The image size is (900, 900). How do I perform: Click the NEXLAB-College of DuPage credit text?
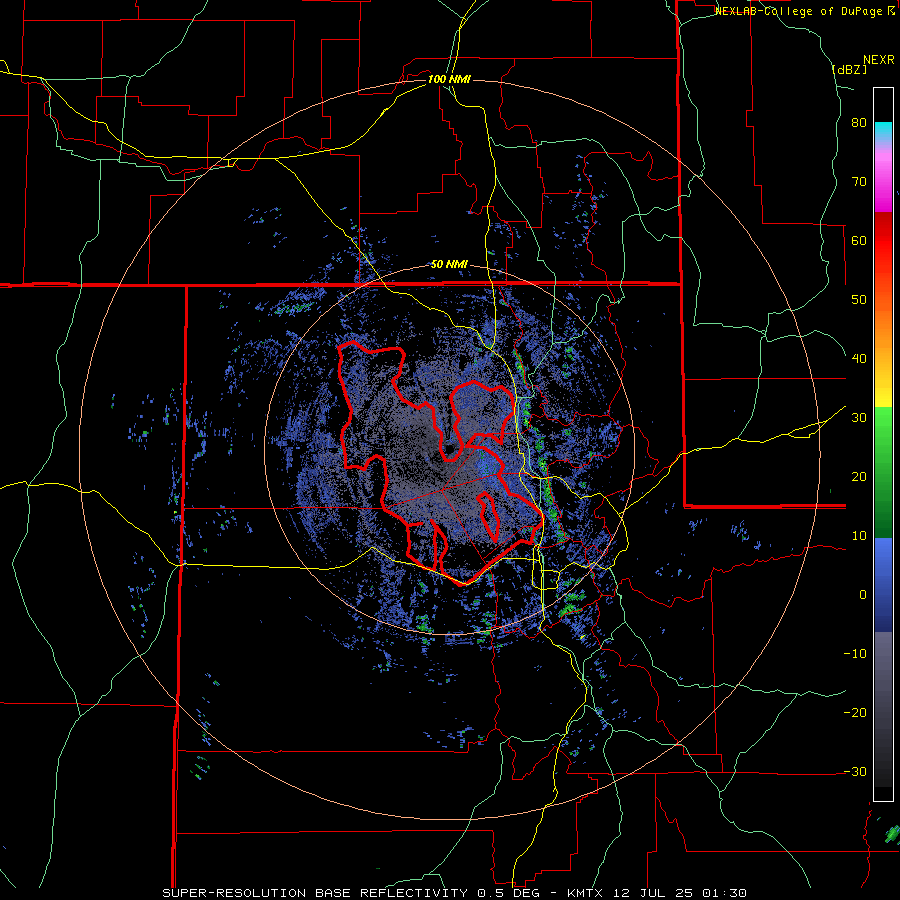(x=800, y=11)
